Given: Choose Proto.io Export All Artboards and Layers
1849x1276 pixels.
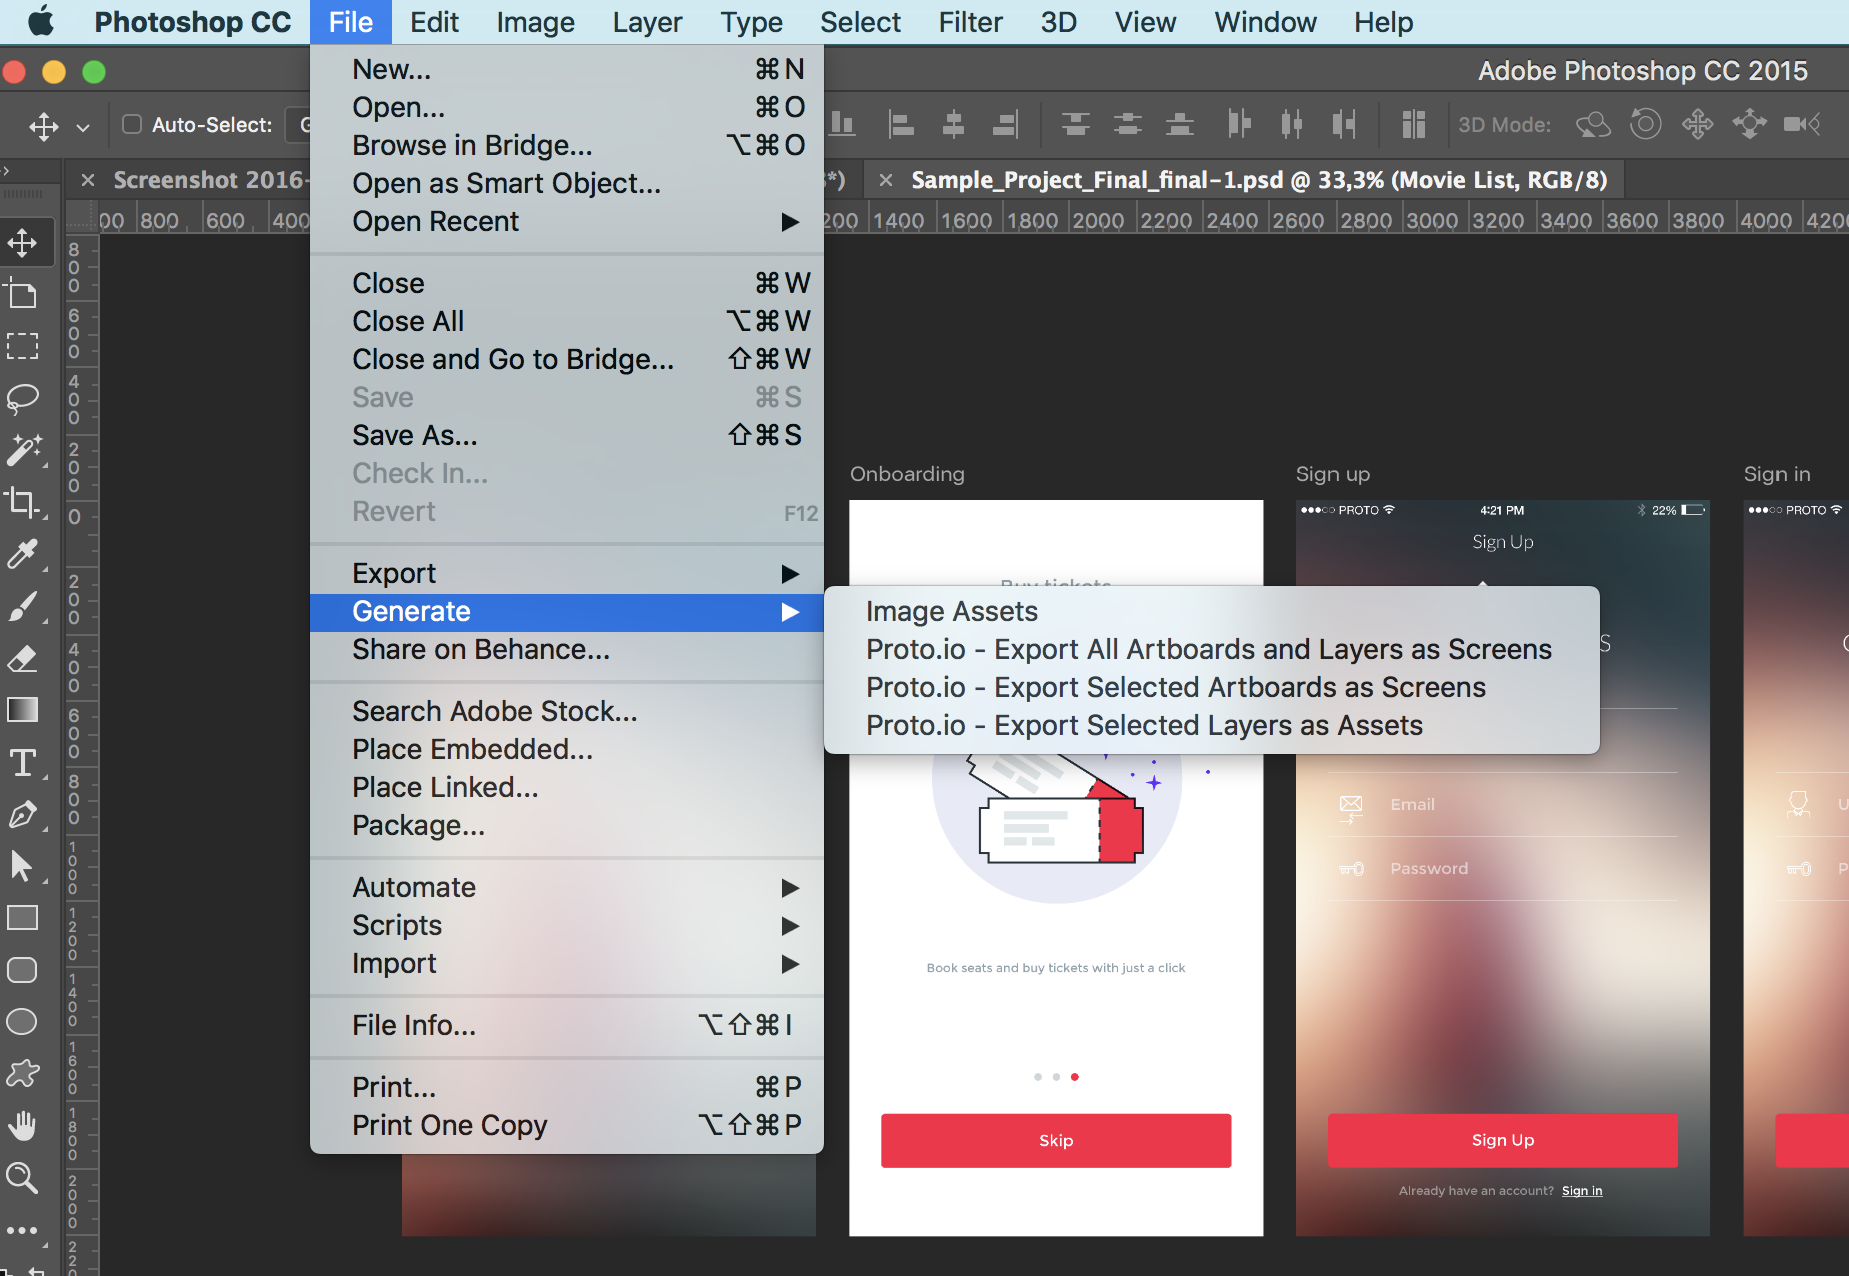Looking at the screenshot, I should pyautogui.click(x=1212, y=649).
